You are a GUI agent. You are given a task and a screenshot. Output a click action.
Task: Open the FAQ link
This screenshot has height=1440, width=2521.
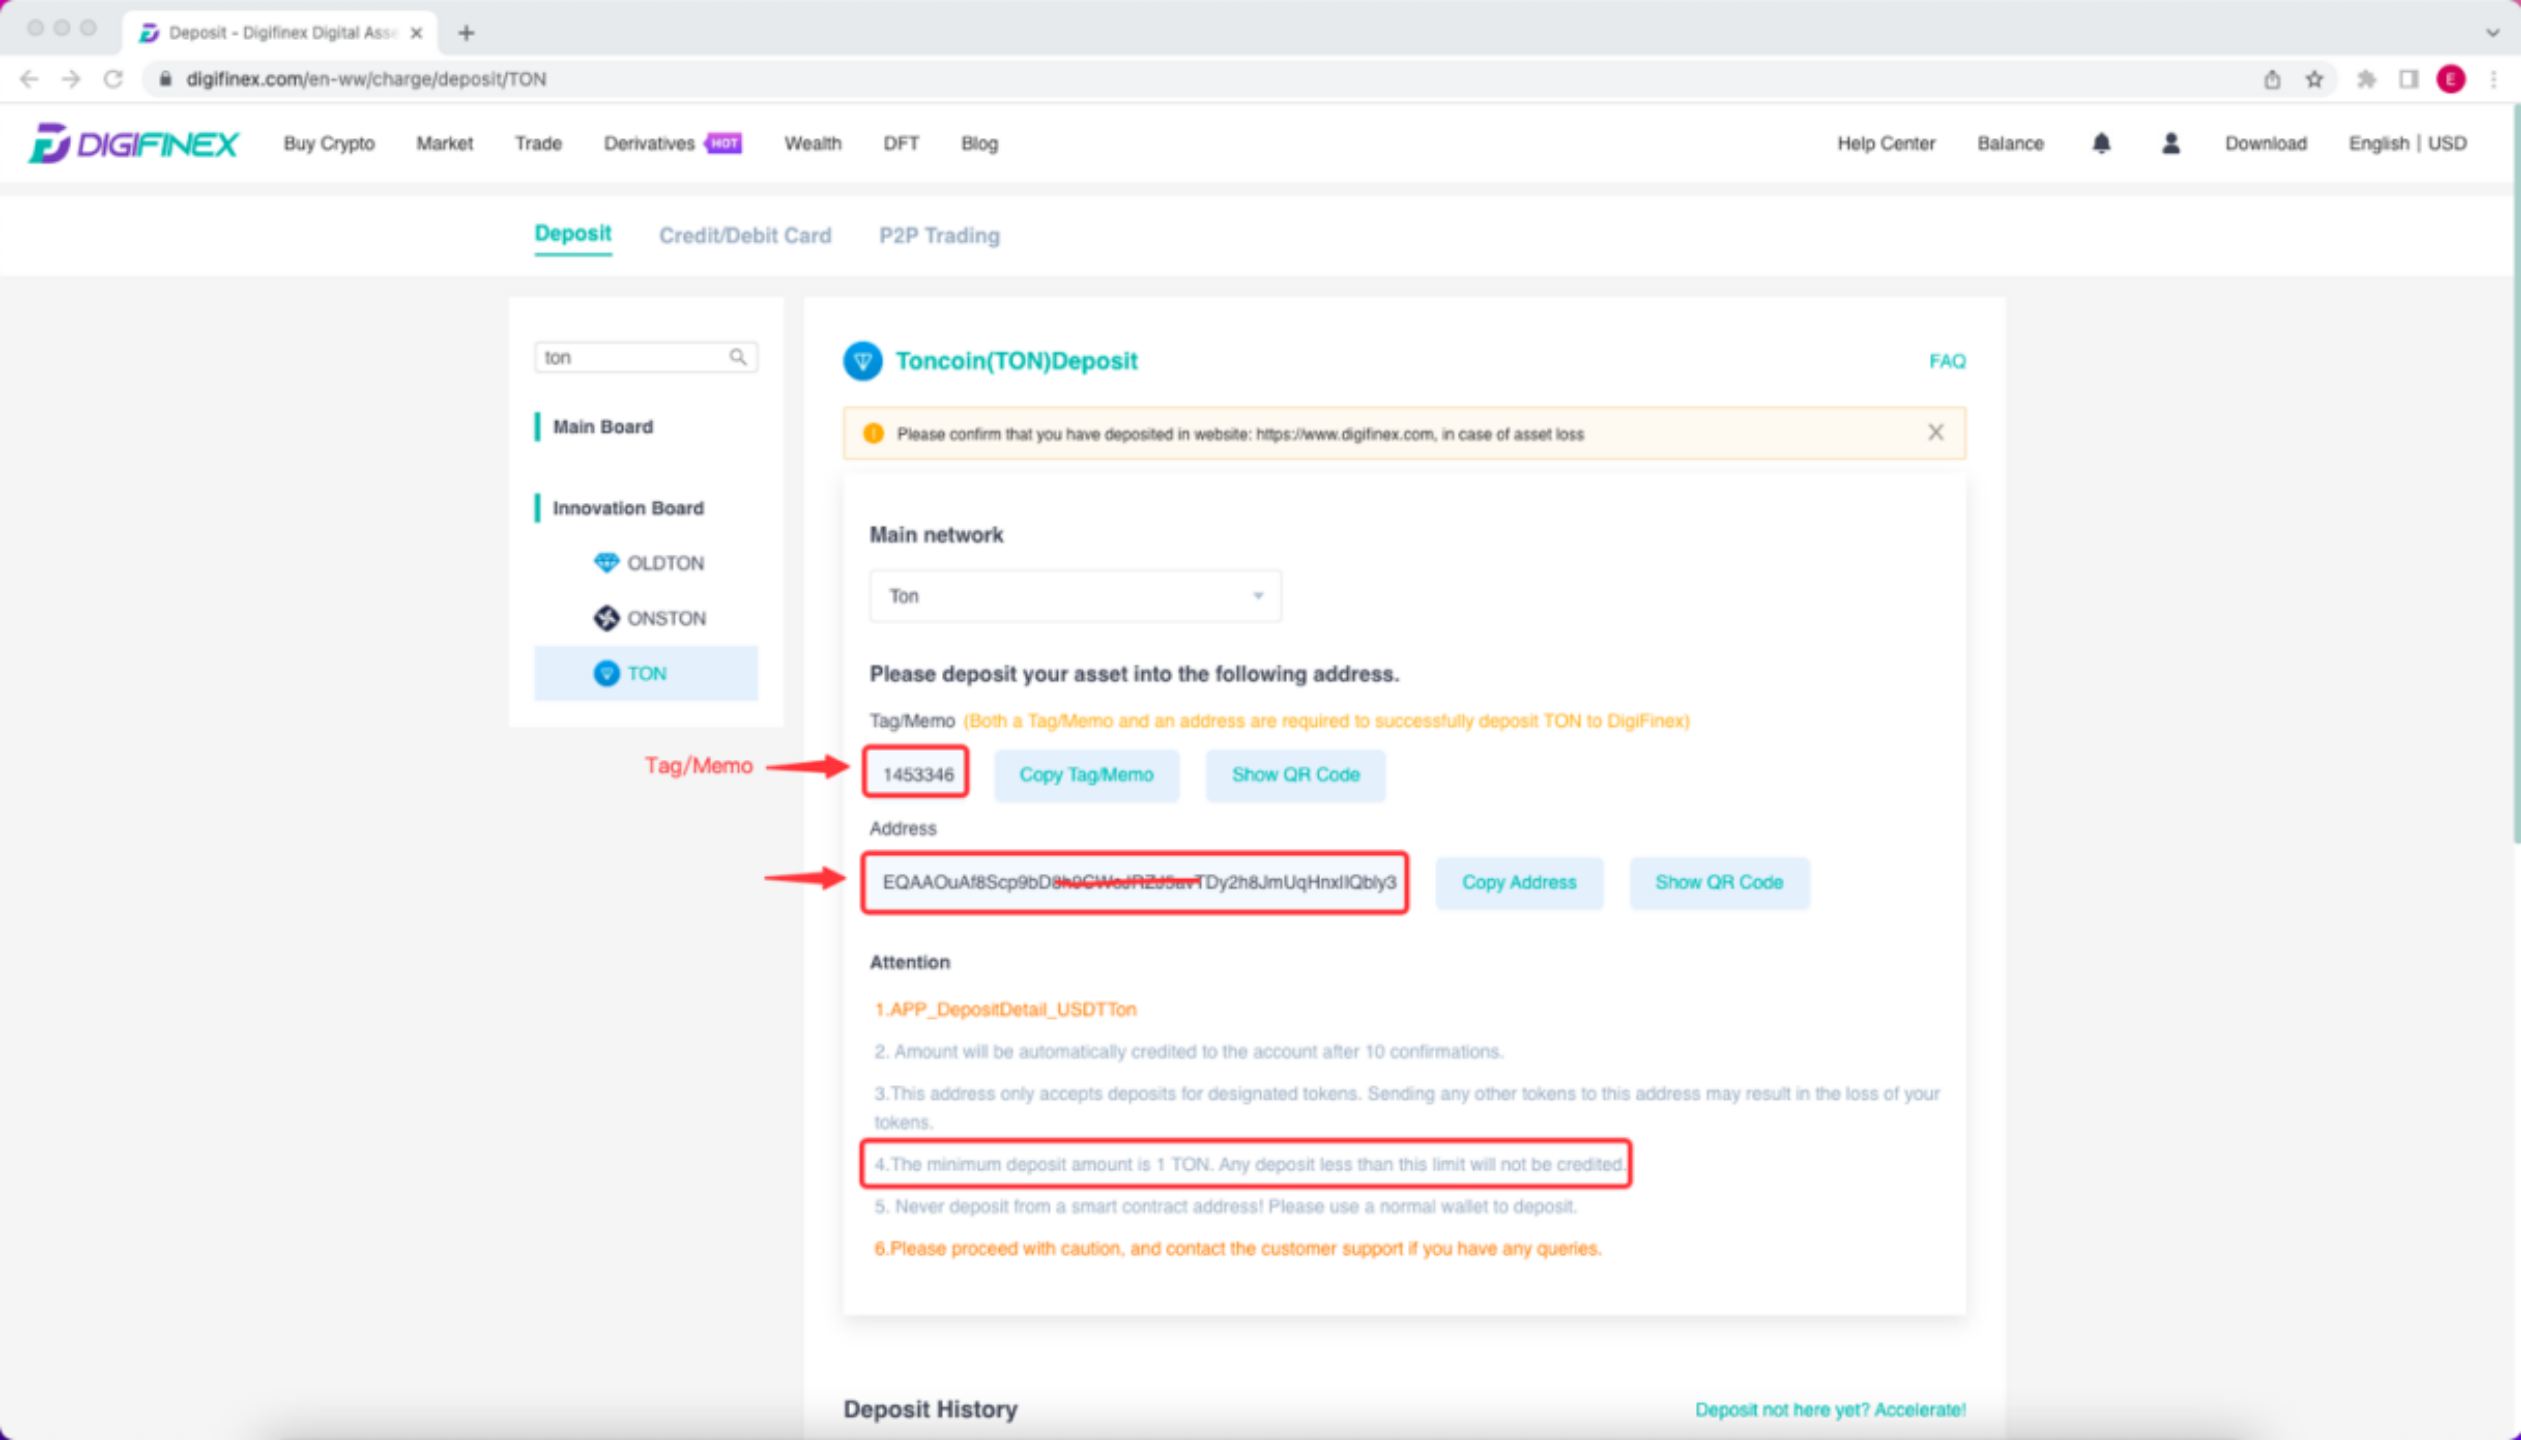pyautogui.click(x=1947, y=361)
